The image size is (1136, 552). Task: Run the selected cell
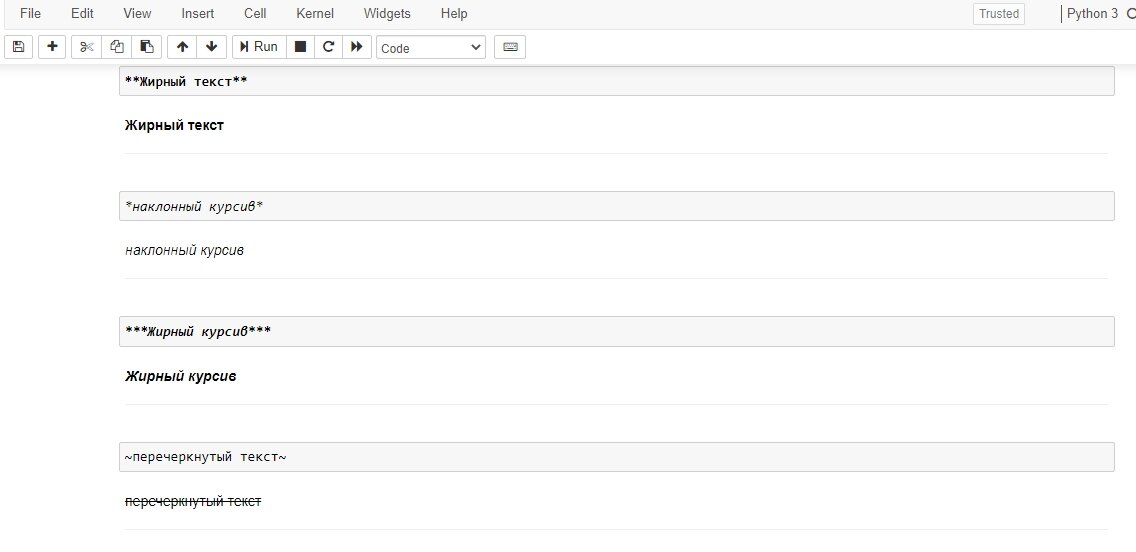coord(259,47)
